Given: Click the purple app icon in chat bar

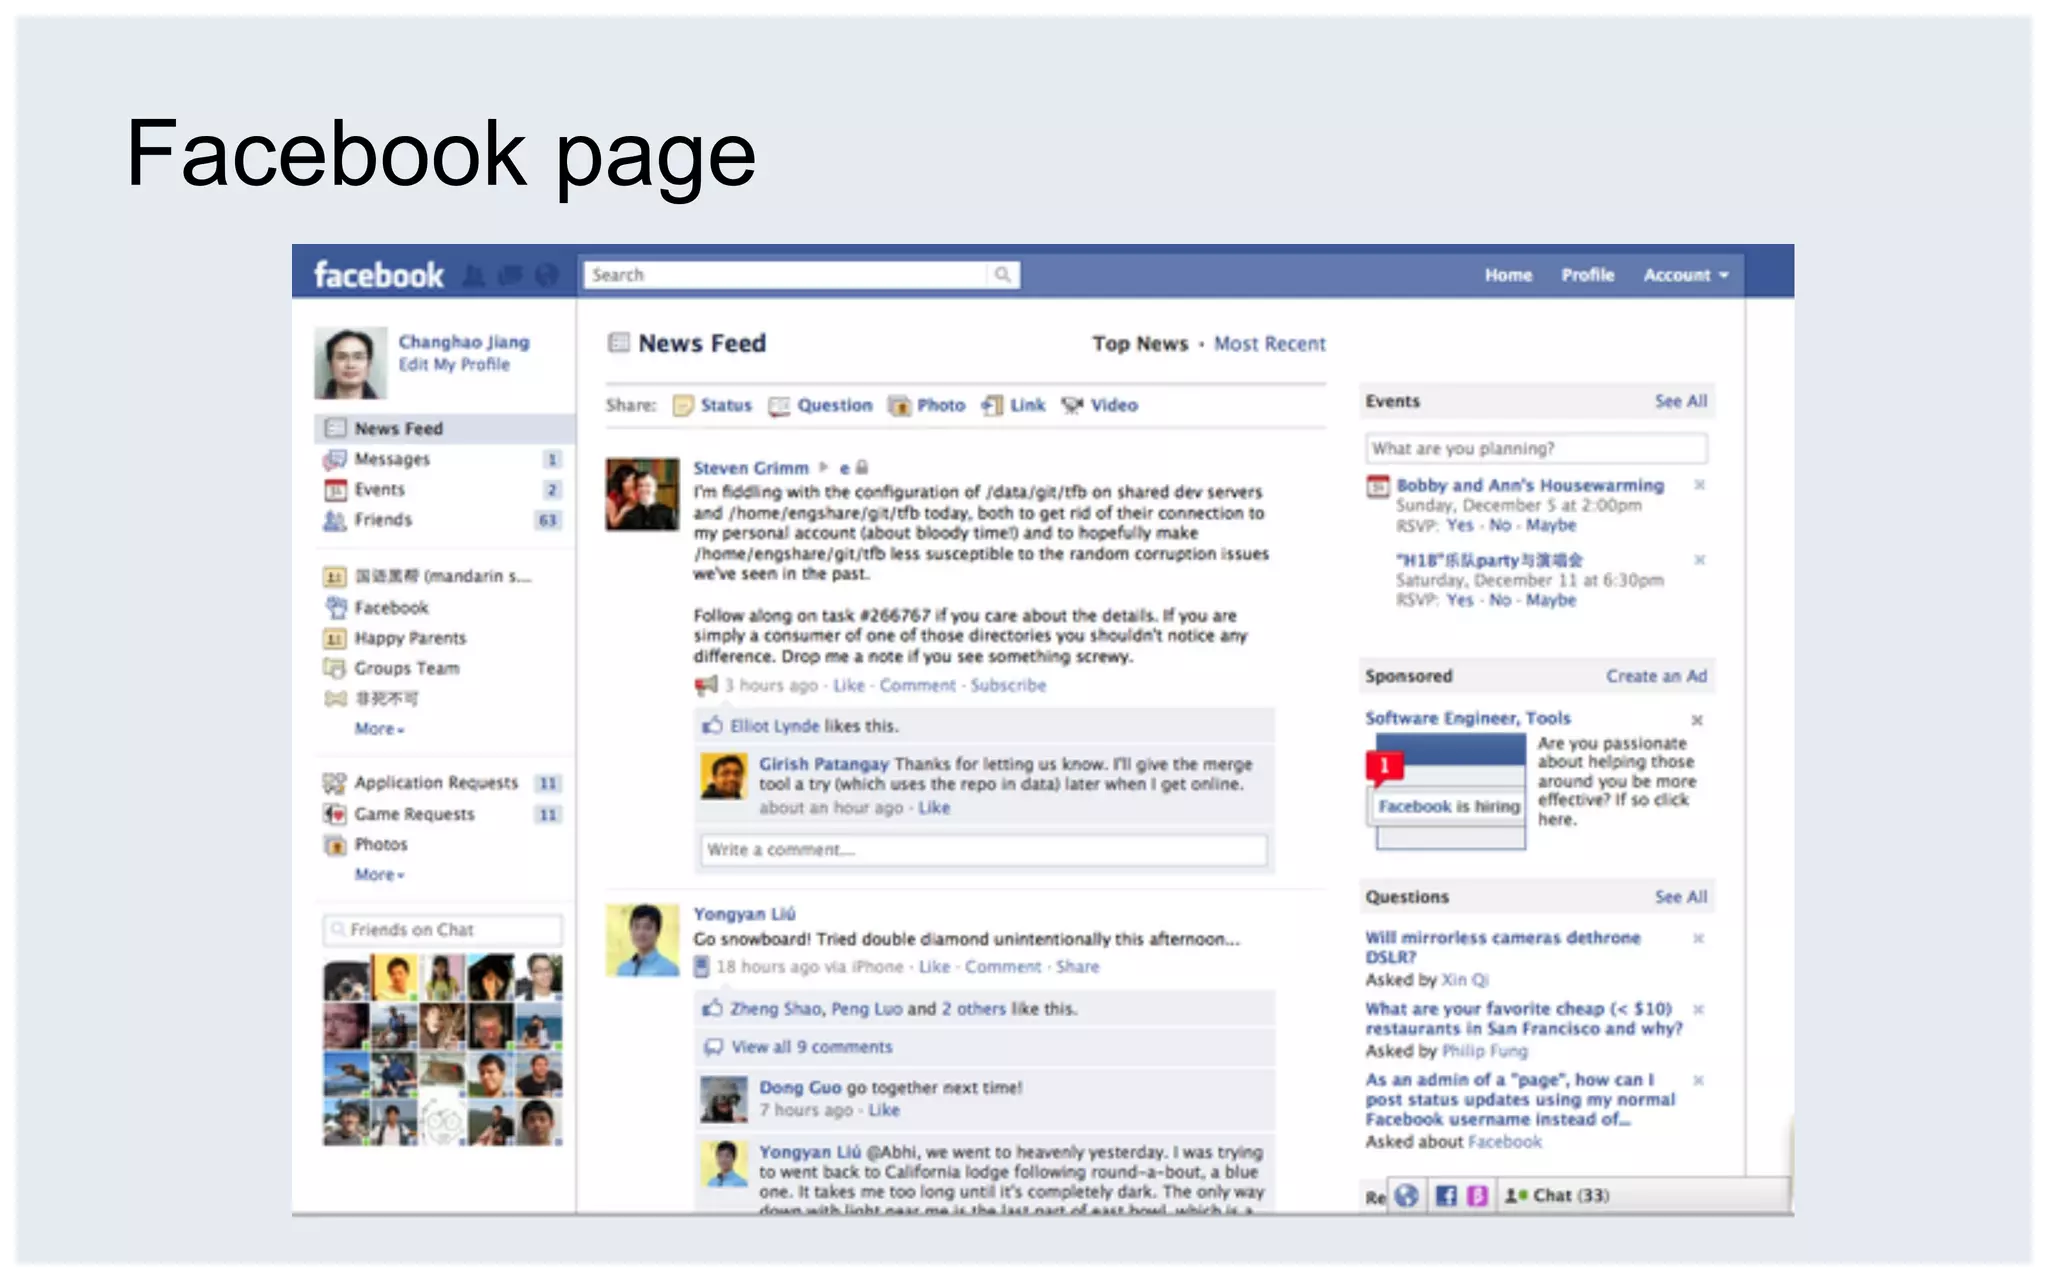Looking at the screenshot, I should (x=1477, y=1196).
